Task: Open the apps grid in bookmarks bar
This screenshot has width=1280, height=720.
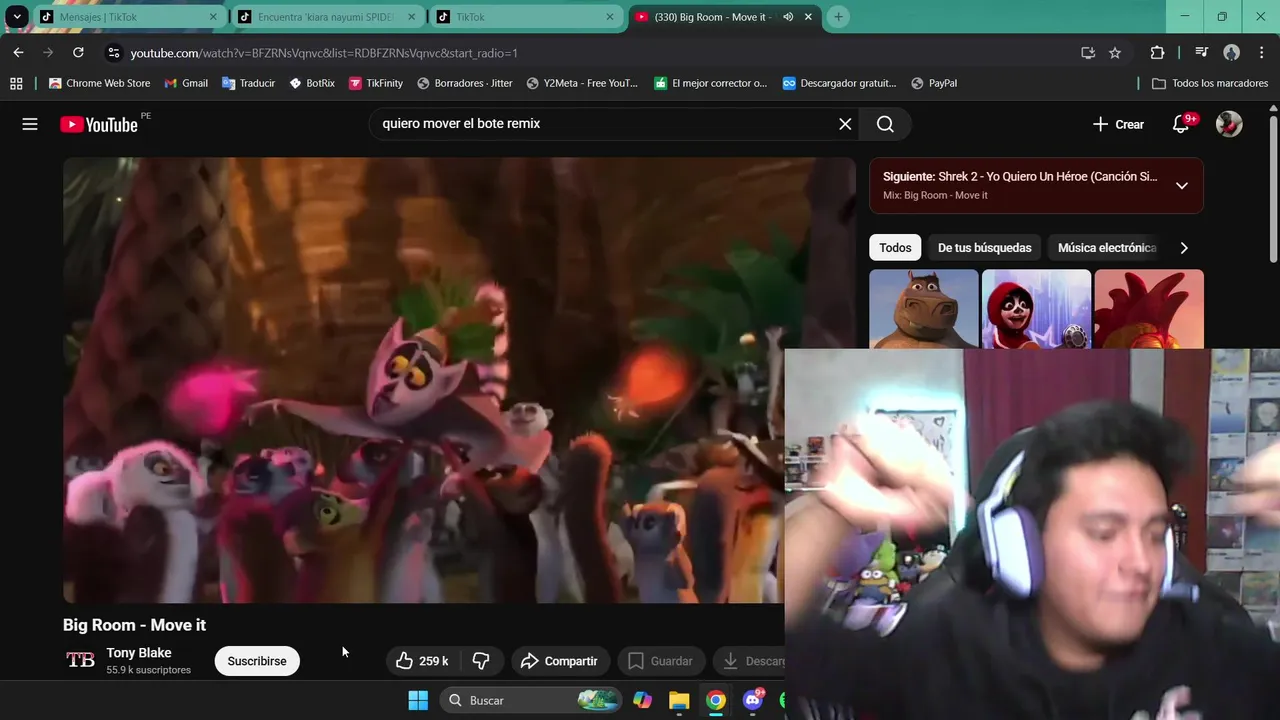Action: (x=16, y=83)
